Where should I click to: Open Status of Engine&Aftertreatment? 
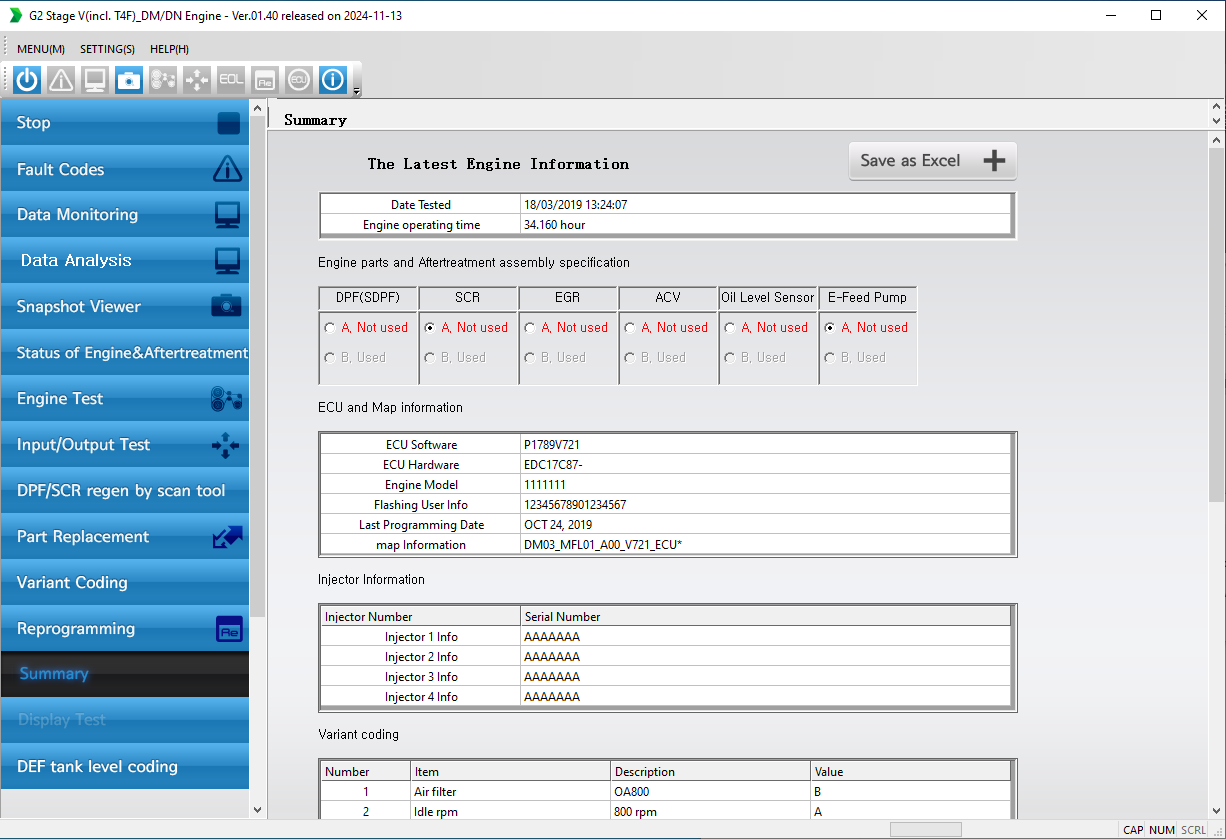[124, 353]
